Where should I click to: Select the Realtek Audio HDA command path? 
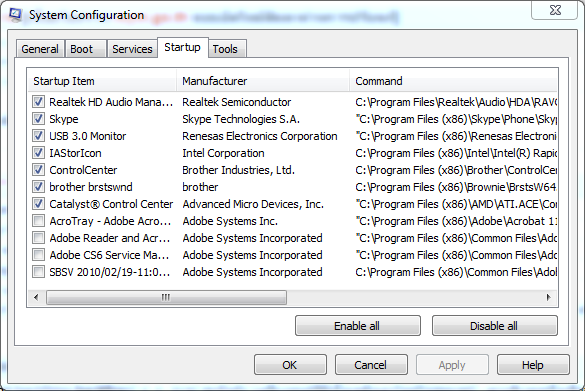pyautogui.click(x=456, y=102)
